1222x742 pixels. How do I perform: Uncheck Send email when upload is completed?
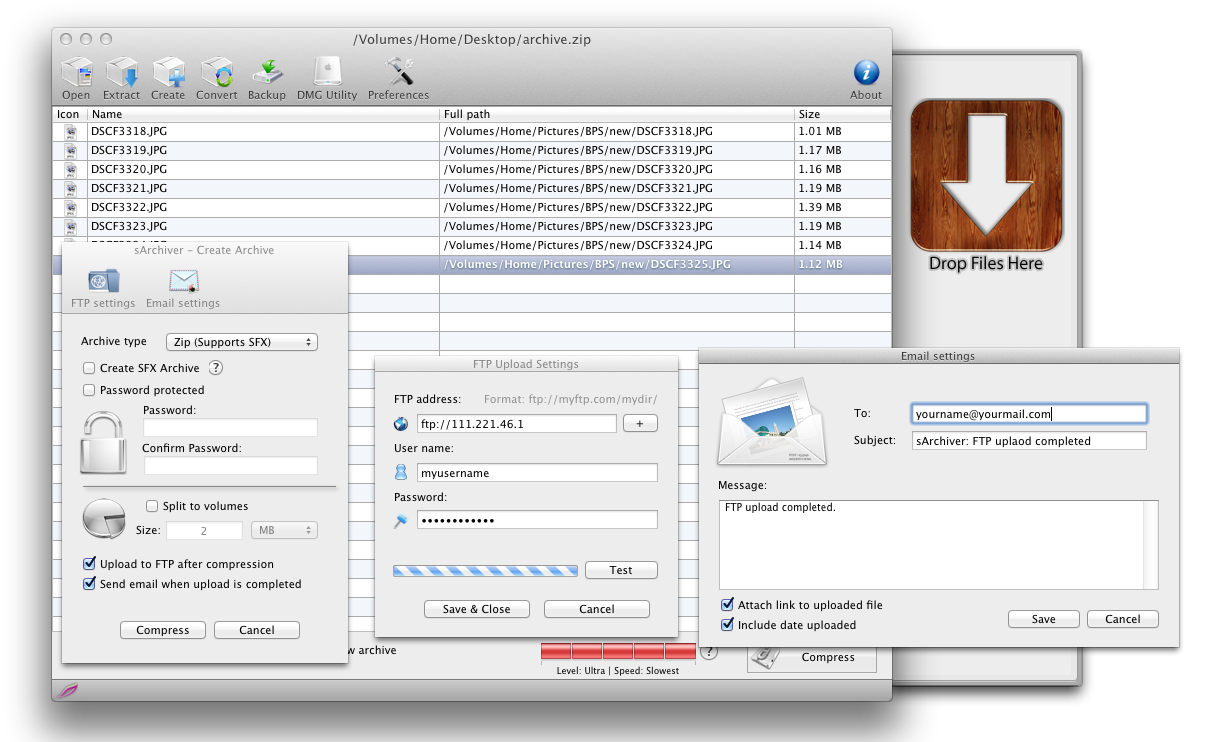pos(90,584)
